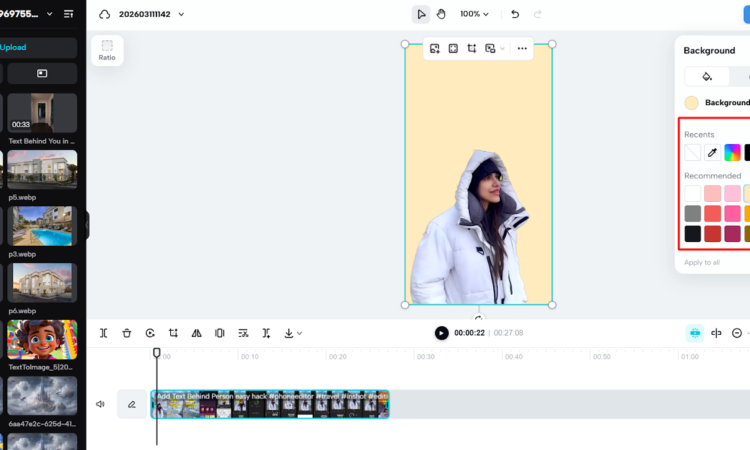
Task: Activate the hand pan tool
Action: [x=441, y=14]
